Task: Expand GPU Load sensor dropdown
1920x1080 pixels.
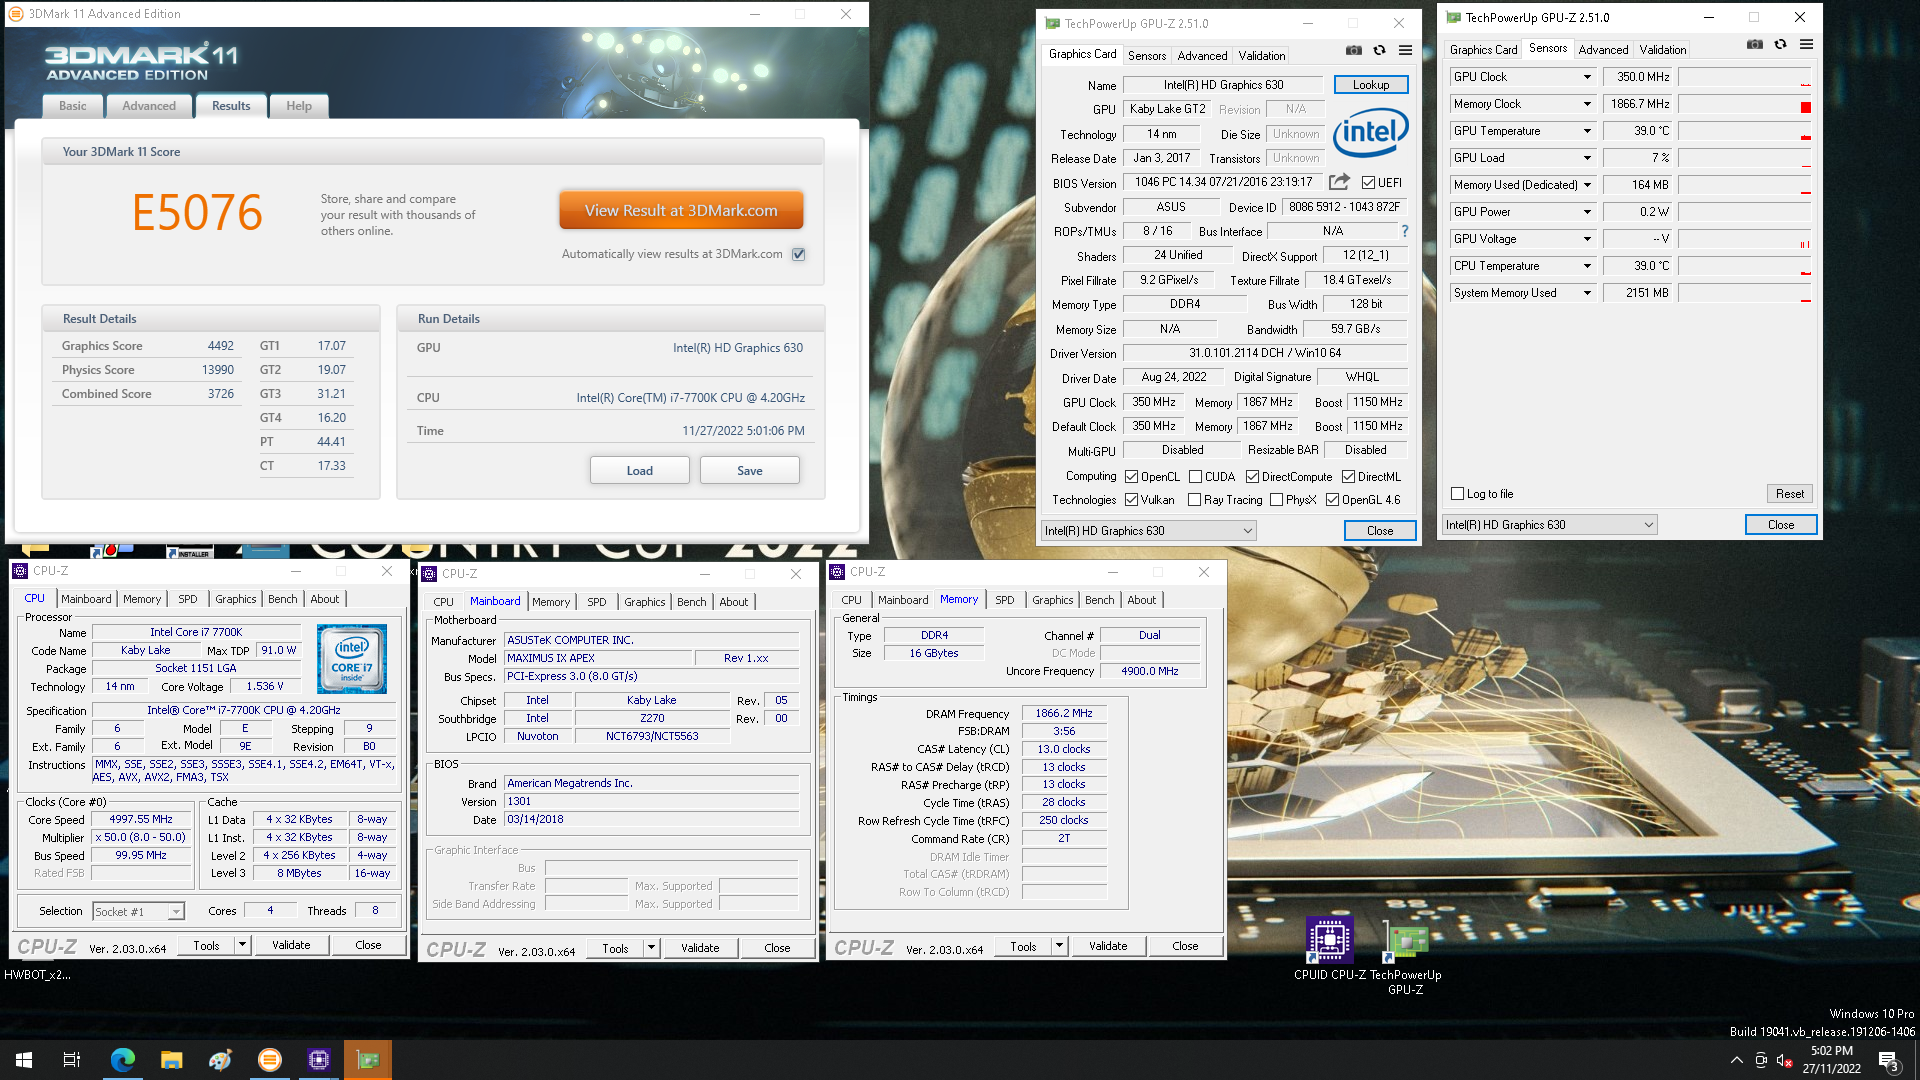Action: click(x=1586, y=158)
